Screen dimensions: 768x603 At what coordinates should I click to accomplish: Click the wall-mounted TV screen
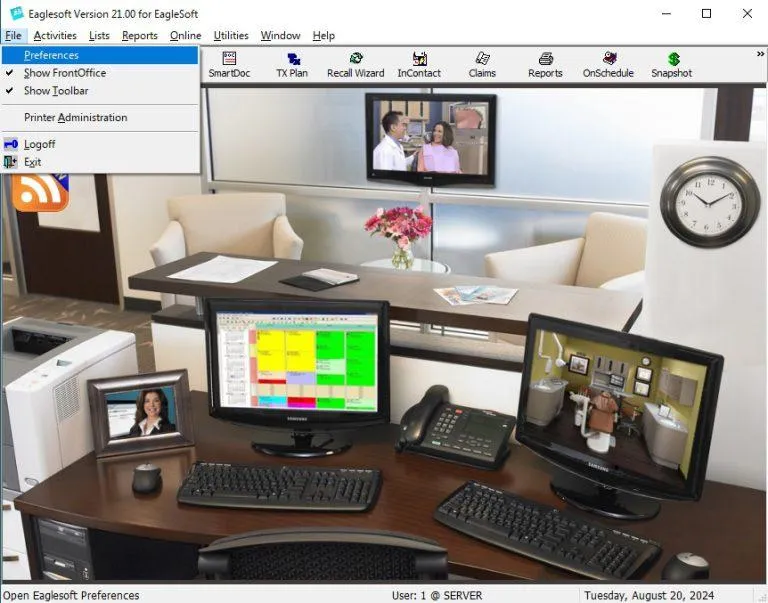tap(431, 140)
